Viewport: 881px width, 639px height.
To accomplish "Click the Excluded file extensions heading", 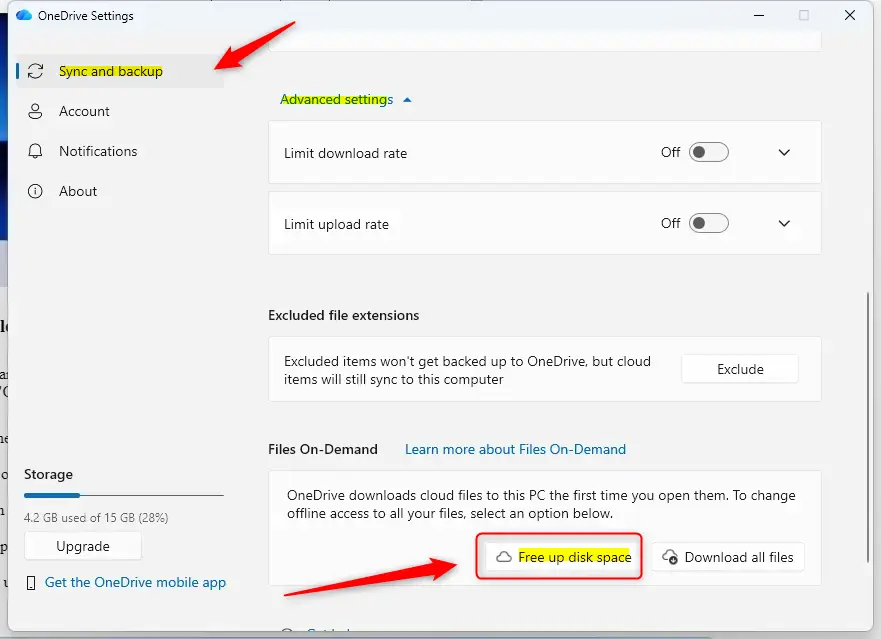I will (x=343, y=315).
